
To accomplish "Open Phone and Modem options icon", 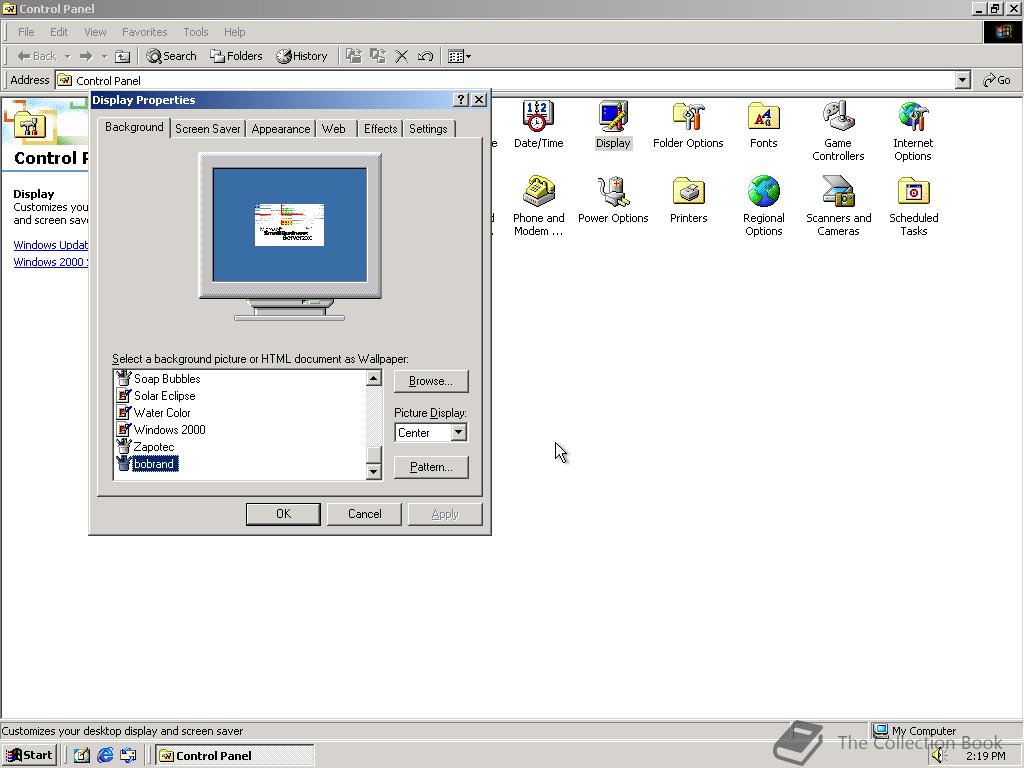I will [x=538, y=205].
